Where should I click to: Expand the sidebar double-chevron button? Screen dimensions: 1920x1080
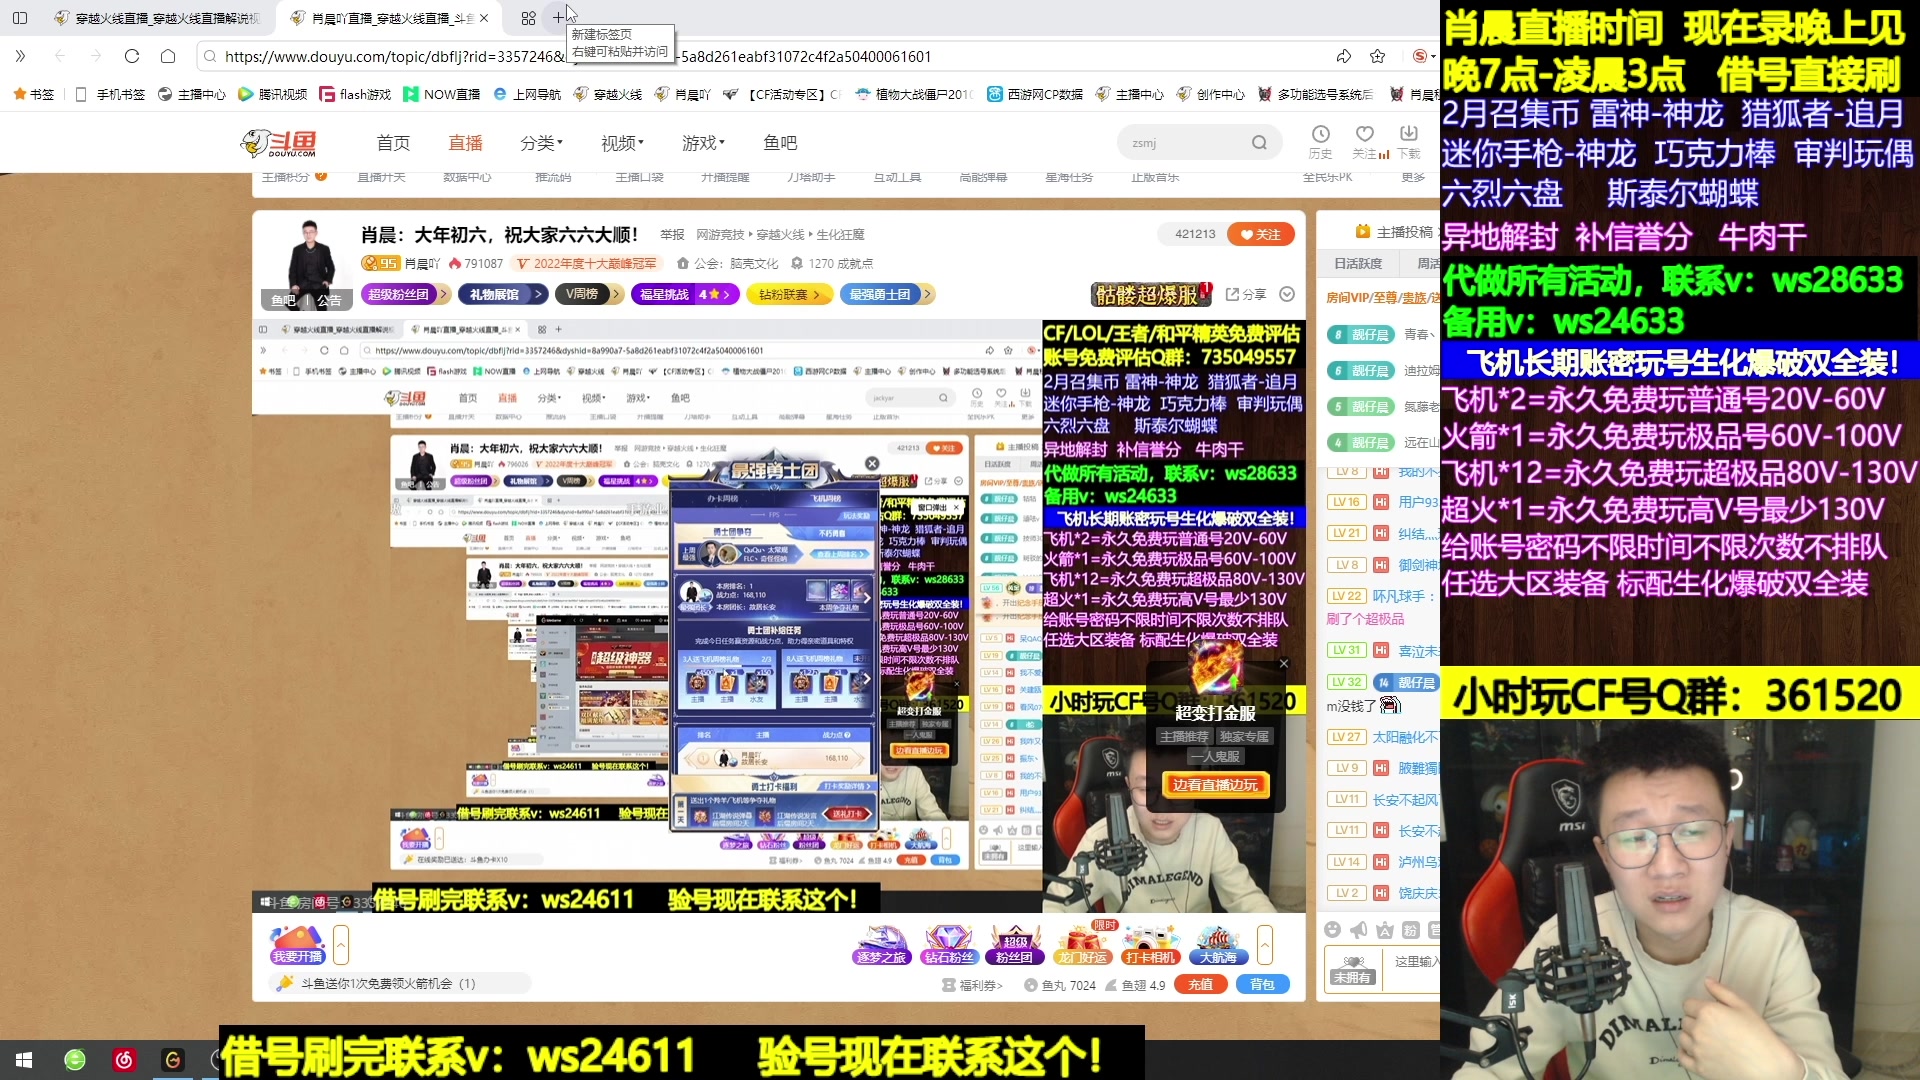click(20, 56)
